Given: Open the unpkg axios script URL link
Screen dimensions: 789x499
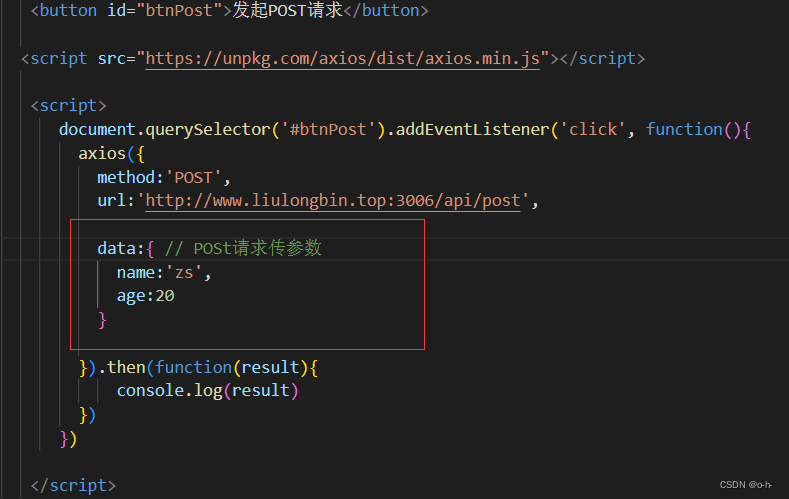Looking at the screenshot, I should [342, 59].
